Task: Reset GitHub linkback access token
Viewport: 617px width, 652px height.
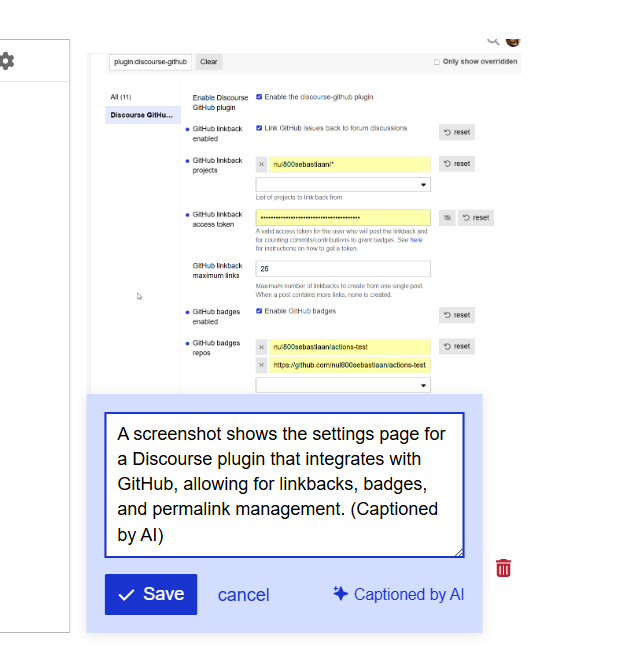Action: point(476,217)
